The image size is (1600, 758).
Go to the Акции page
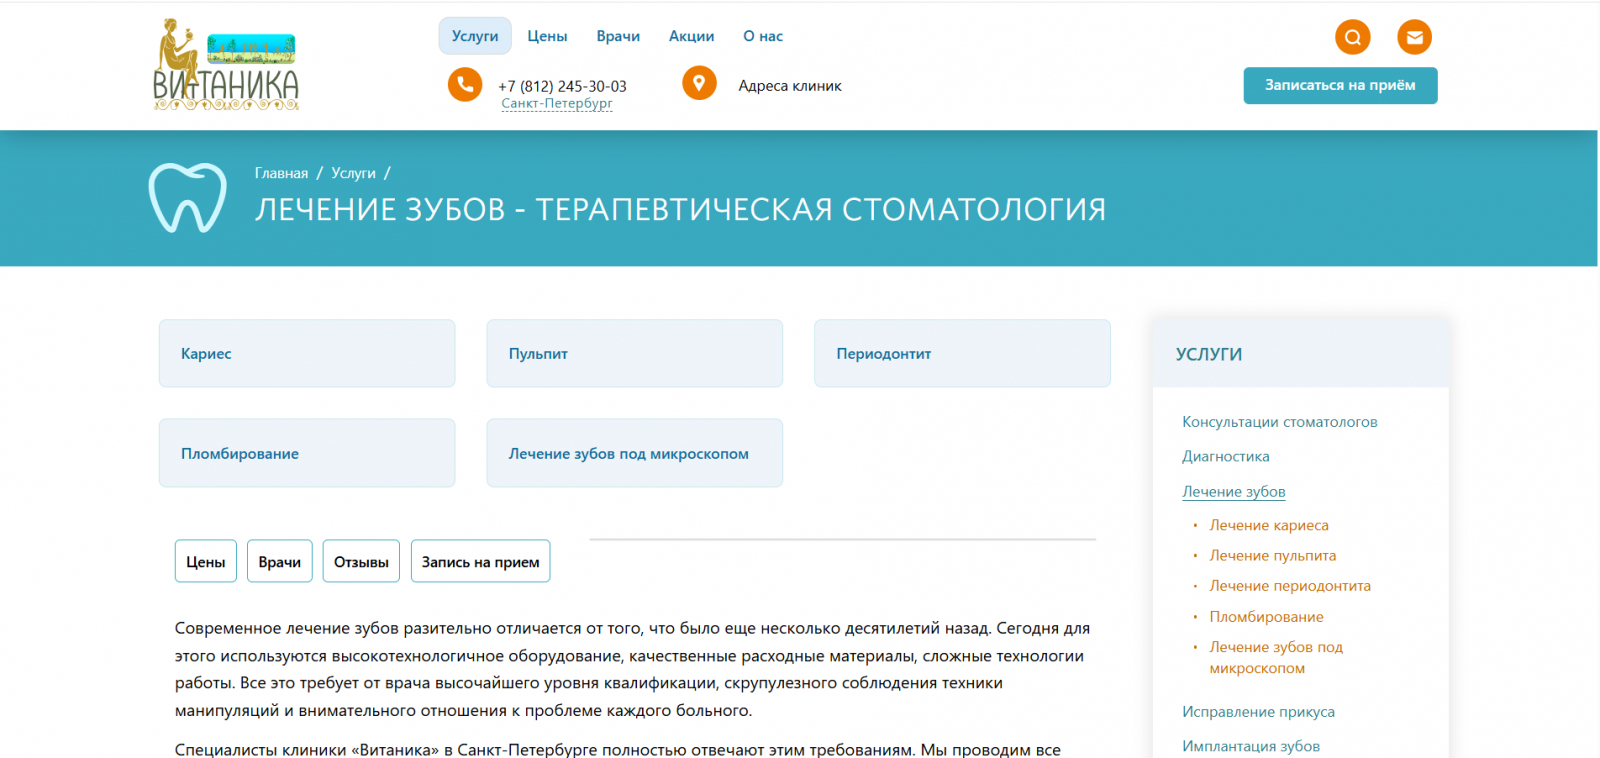click(x=691, y=36)
